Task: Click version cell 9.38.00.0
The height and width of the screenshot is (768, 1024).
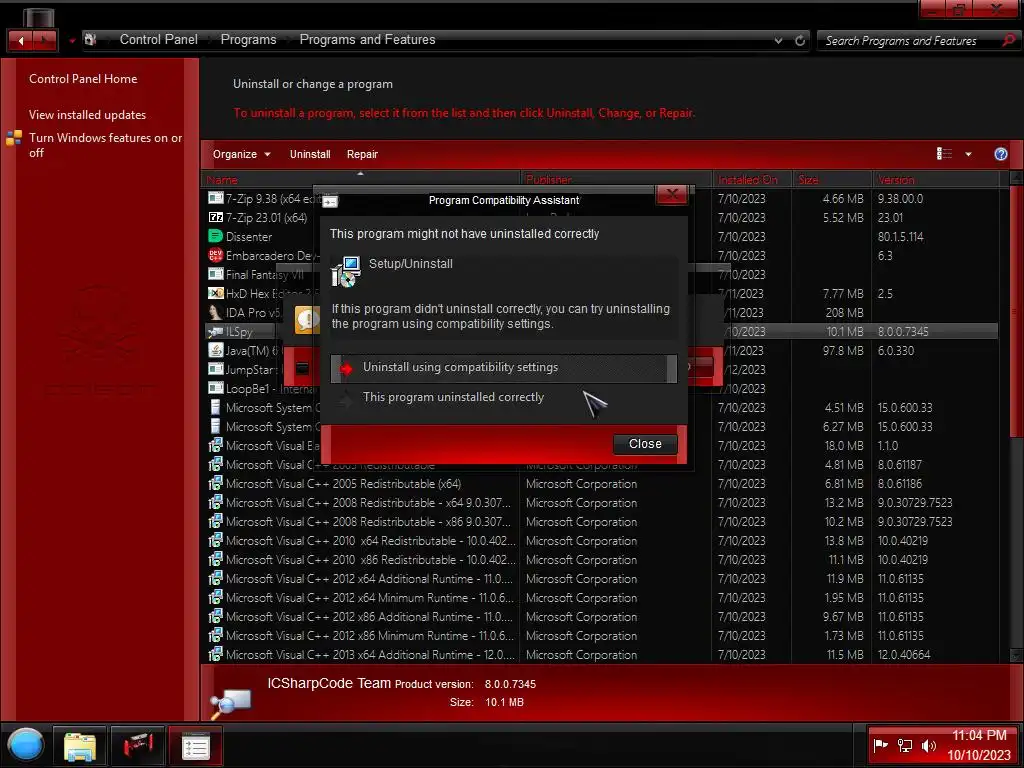Action: click(900, 199)
